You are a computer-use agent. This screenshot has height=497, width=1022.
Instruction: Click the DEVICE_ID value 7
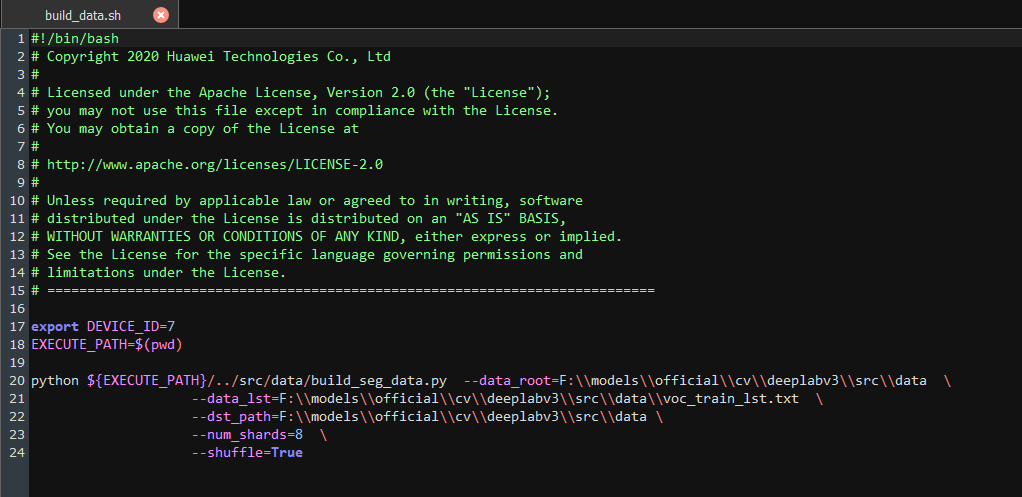pos(171,326)
